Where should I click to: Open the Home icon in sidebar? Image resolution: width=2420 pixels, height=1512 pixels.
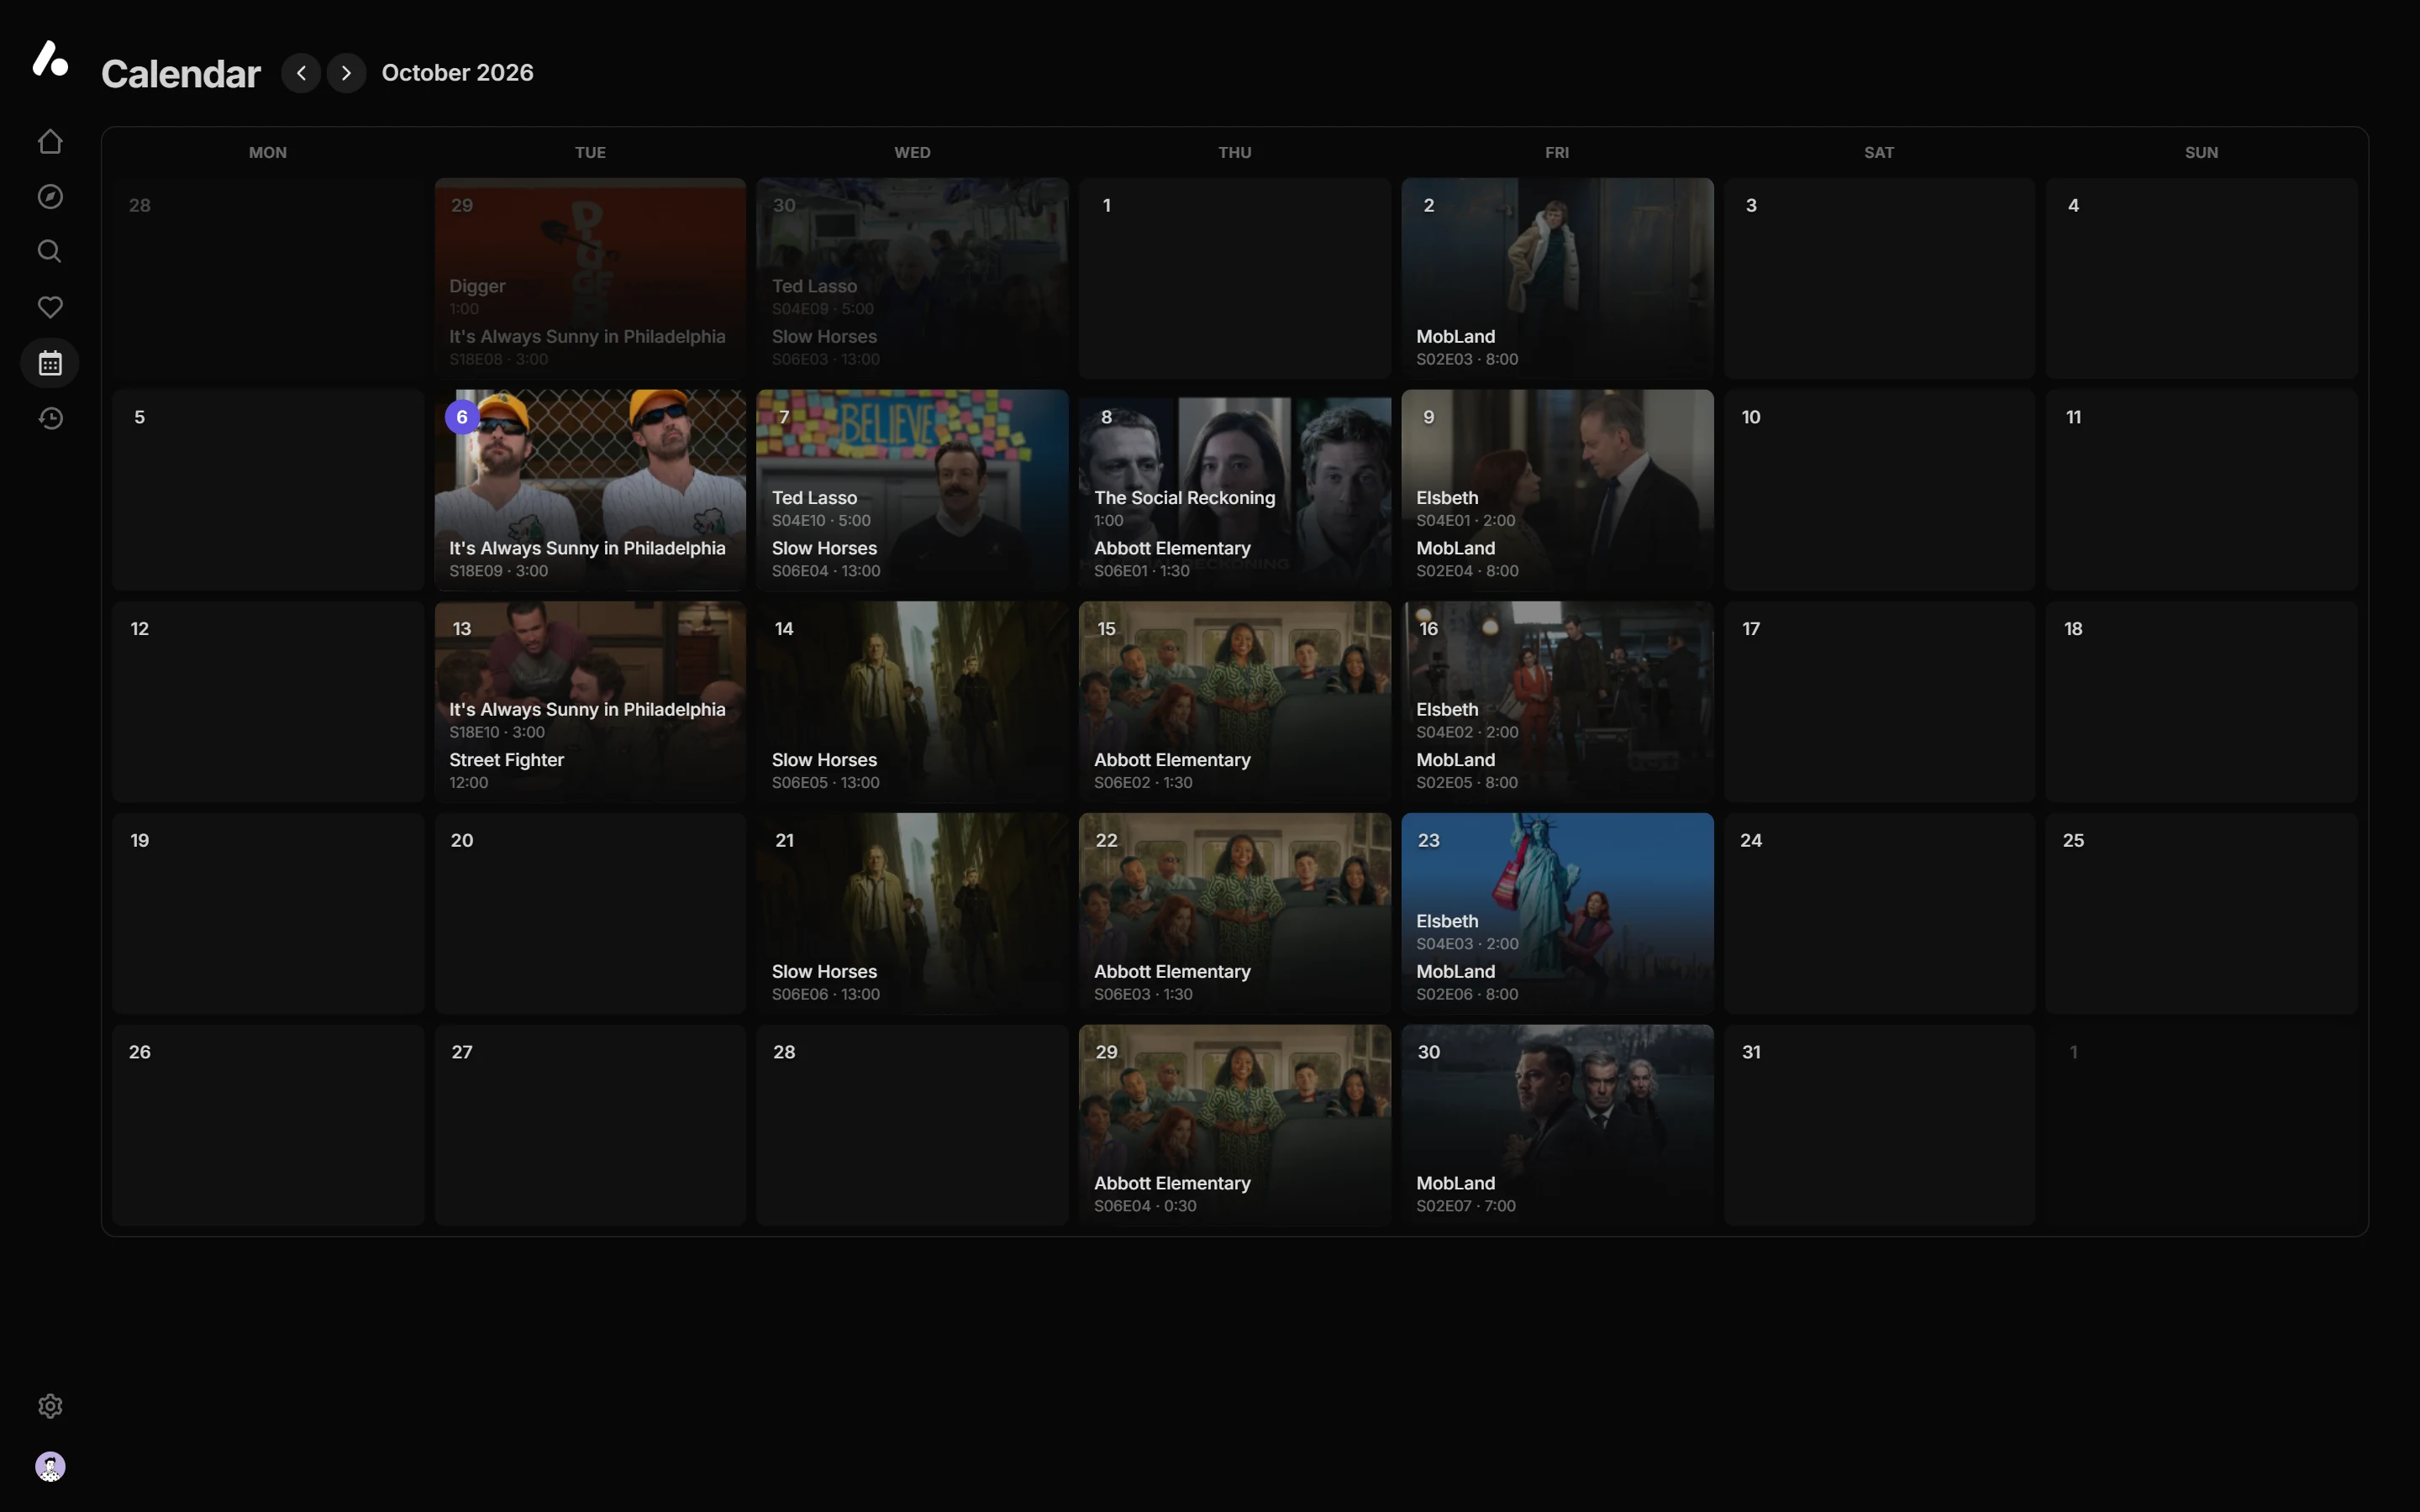tap(50, 142)
